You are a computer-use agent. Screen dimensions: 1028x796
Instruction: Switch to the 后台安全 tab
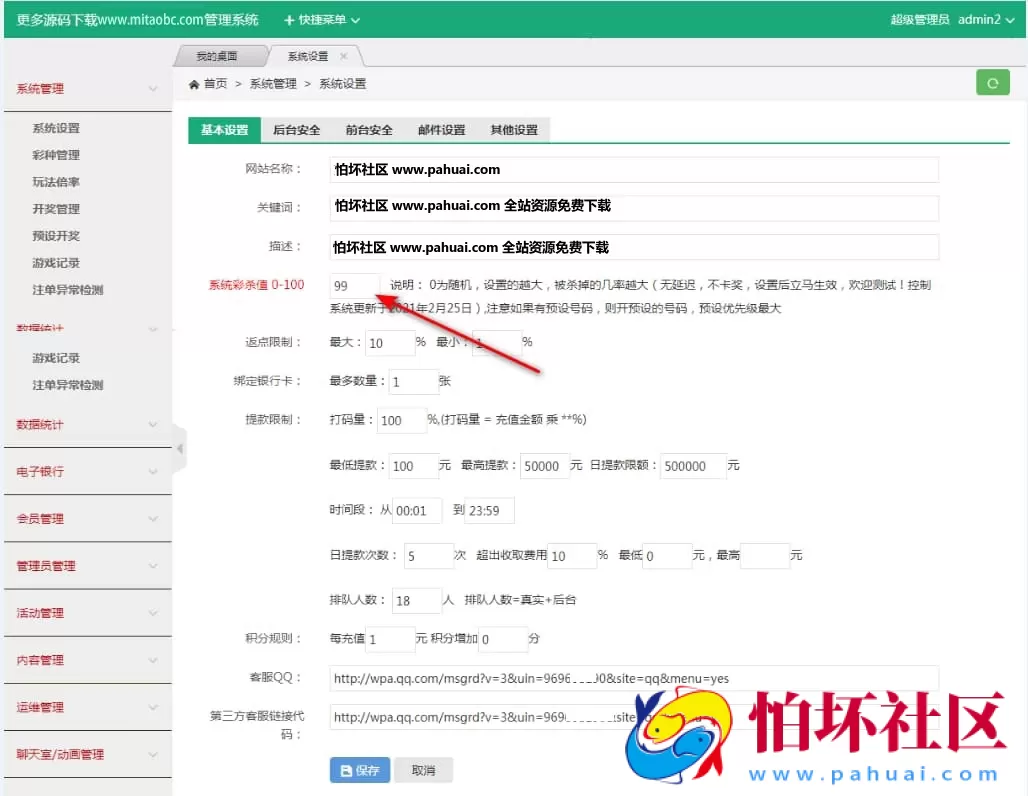point(296,130)
